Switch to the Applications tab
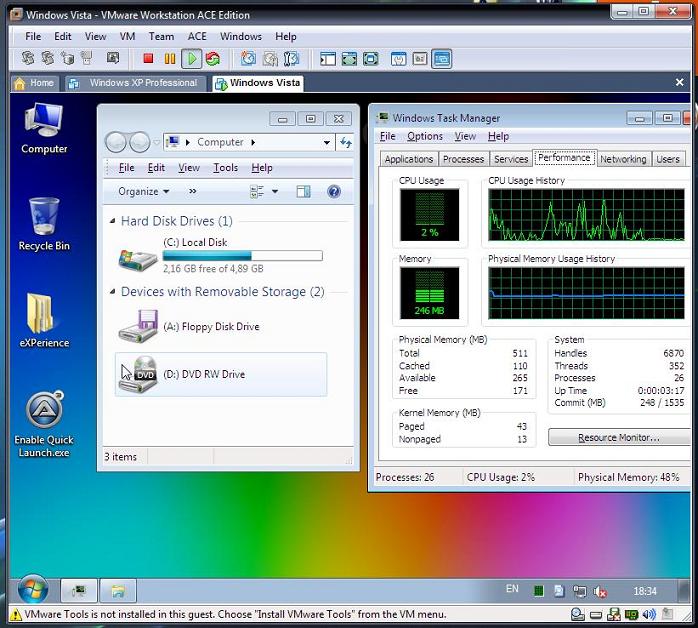Screen dimensions: 698x628 tap(409, 159)
